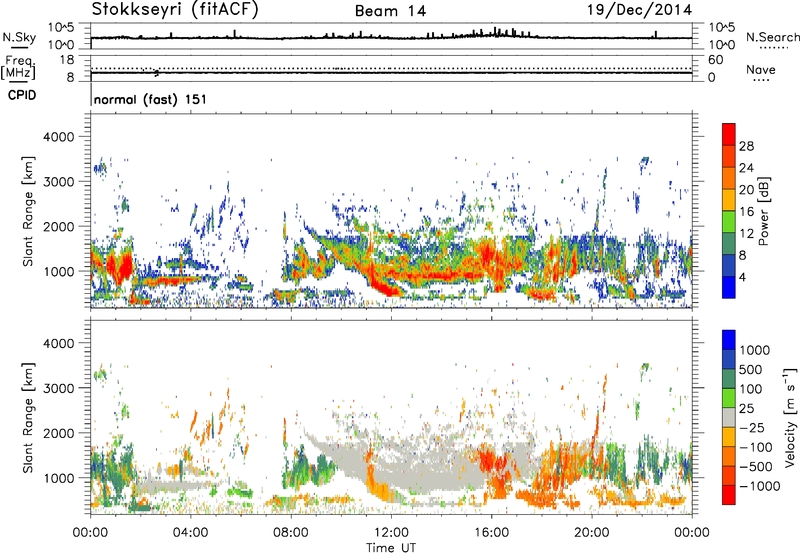Click the "Stokkseyri (fitACF)" title text
800x554 pixels.
pos(175,10)
